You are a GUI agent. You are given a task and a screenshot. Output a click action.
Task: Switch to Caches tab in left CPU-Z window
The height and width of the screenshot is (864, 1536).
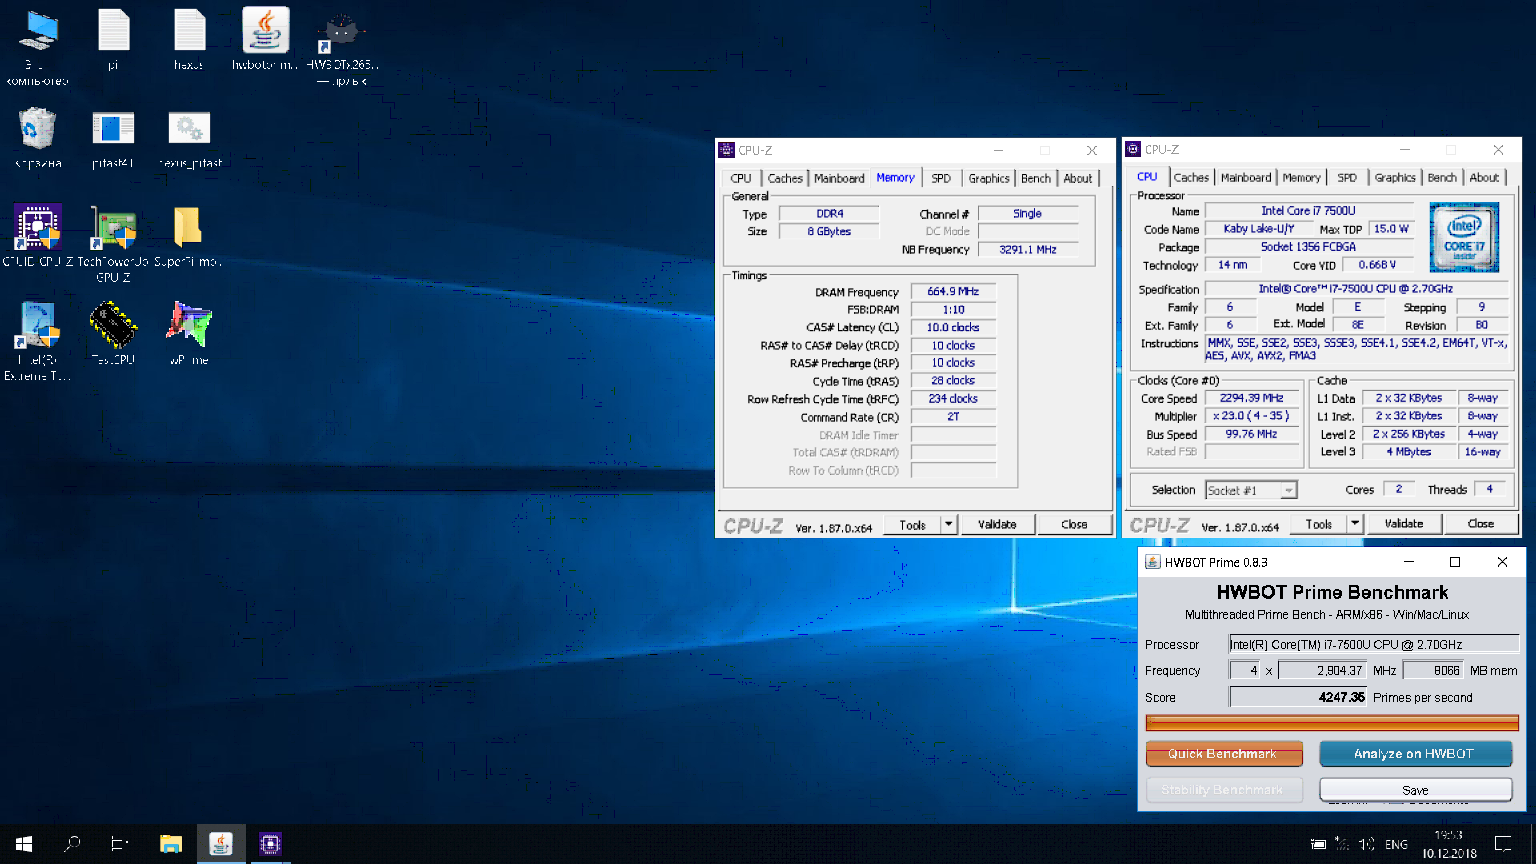point(785,178)
